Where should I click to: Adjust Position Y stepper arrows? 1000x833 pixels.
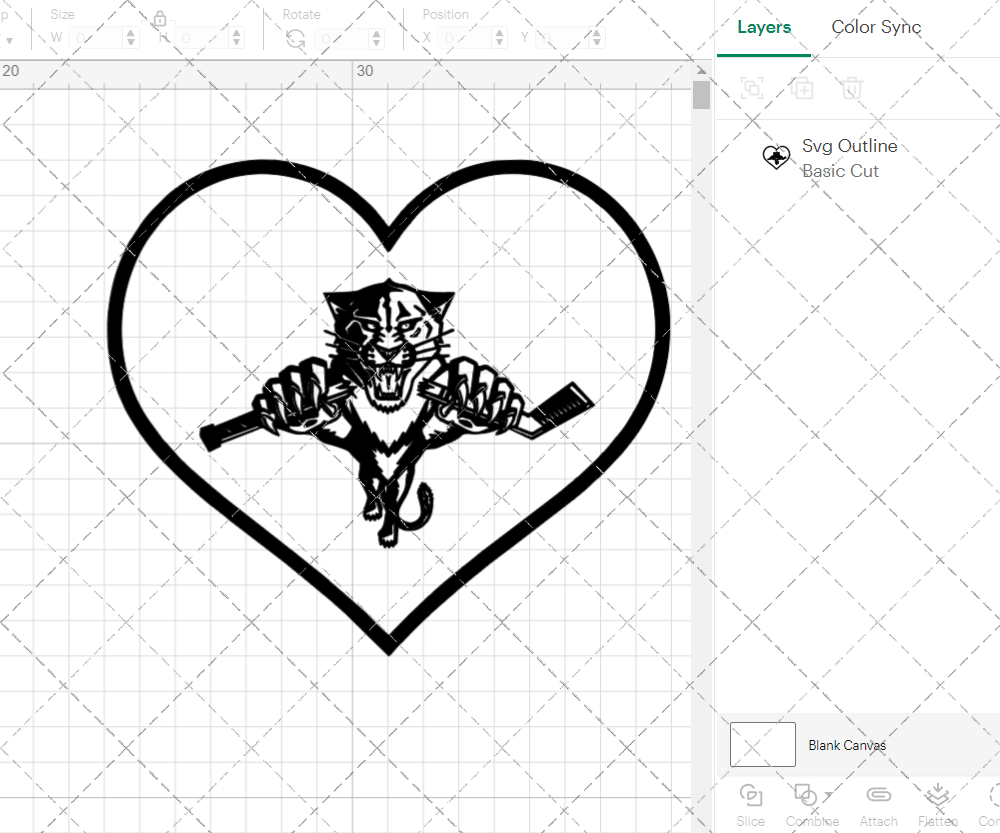(596, 38)
